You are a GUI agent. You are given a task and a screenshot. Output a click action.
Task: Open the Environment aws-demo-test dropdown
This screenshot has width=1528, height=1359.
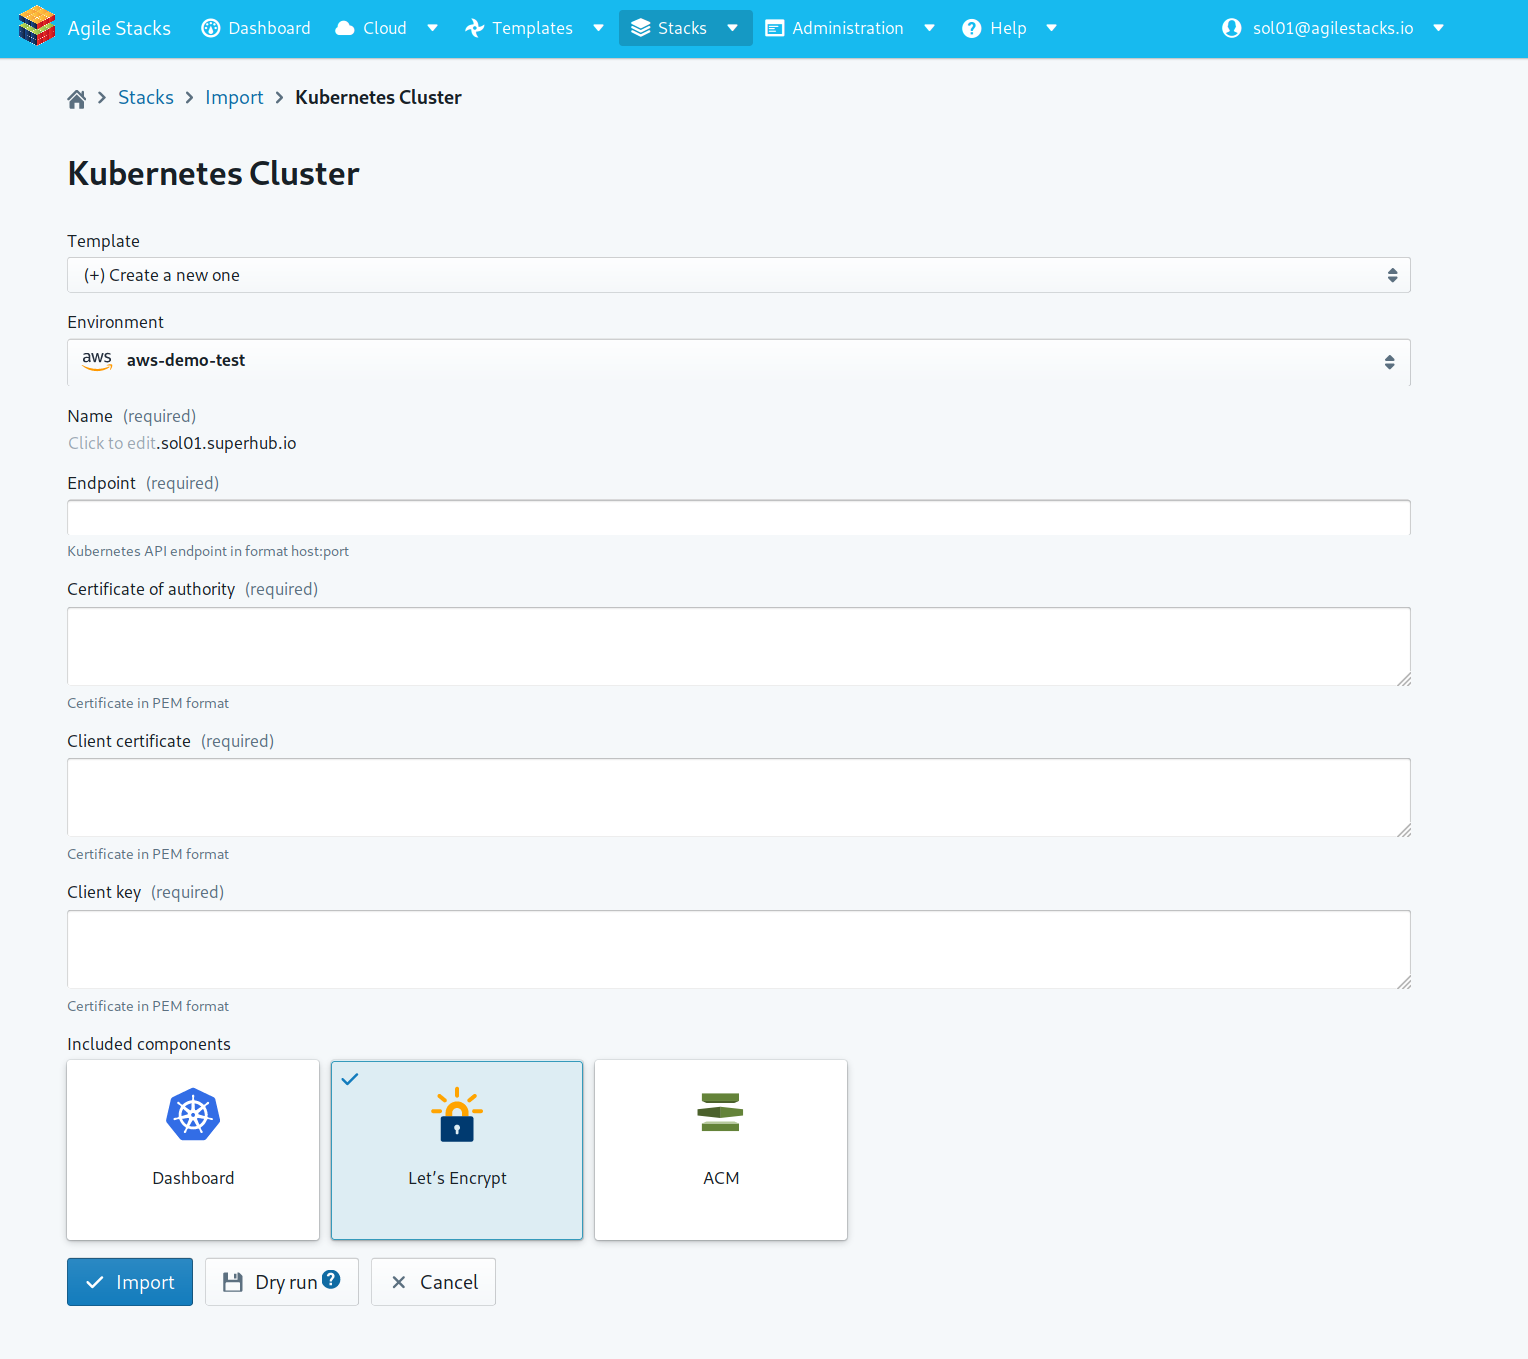coord(739,362)
